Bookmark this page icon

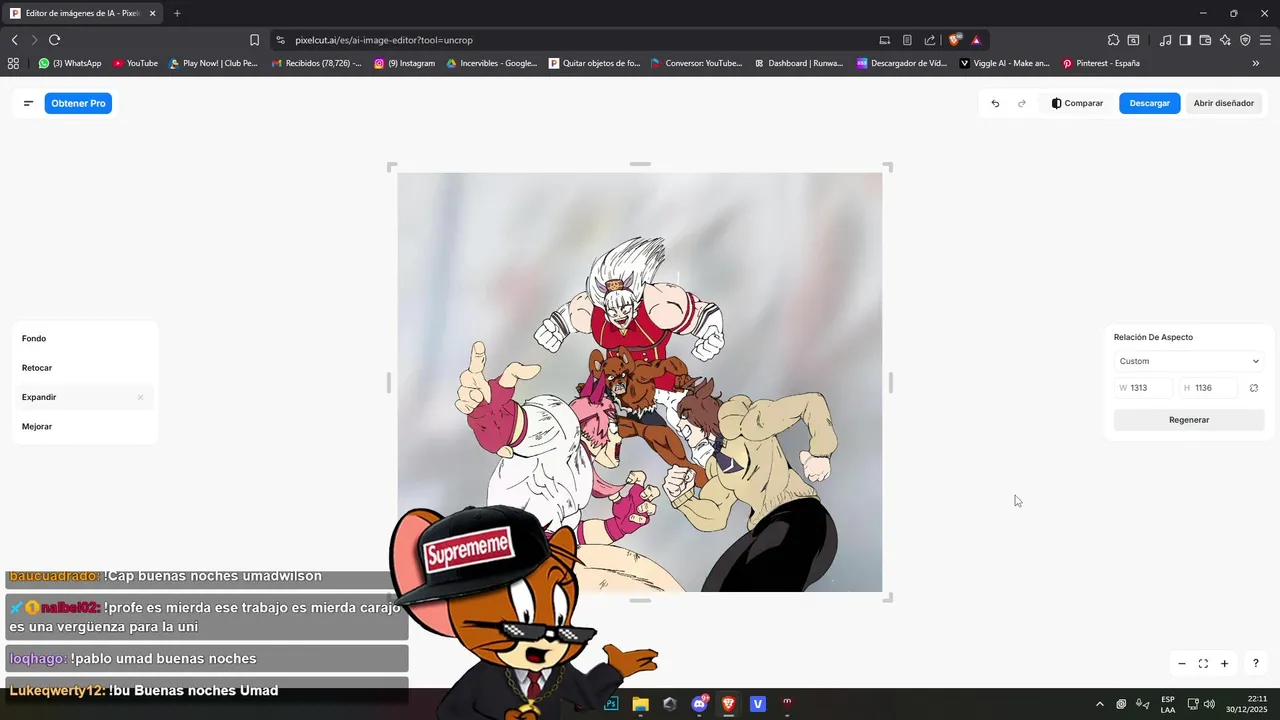tap(254, 40)
